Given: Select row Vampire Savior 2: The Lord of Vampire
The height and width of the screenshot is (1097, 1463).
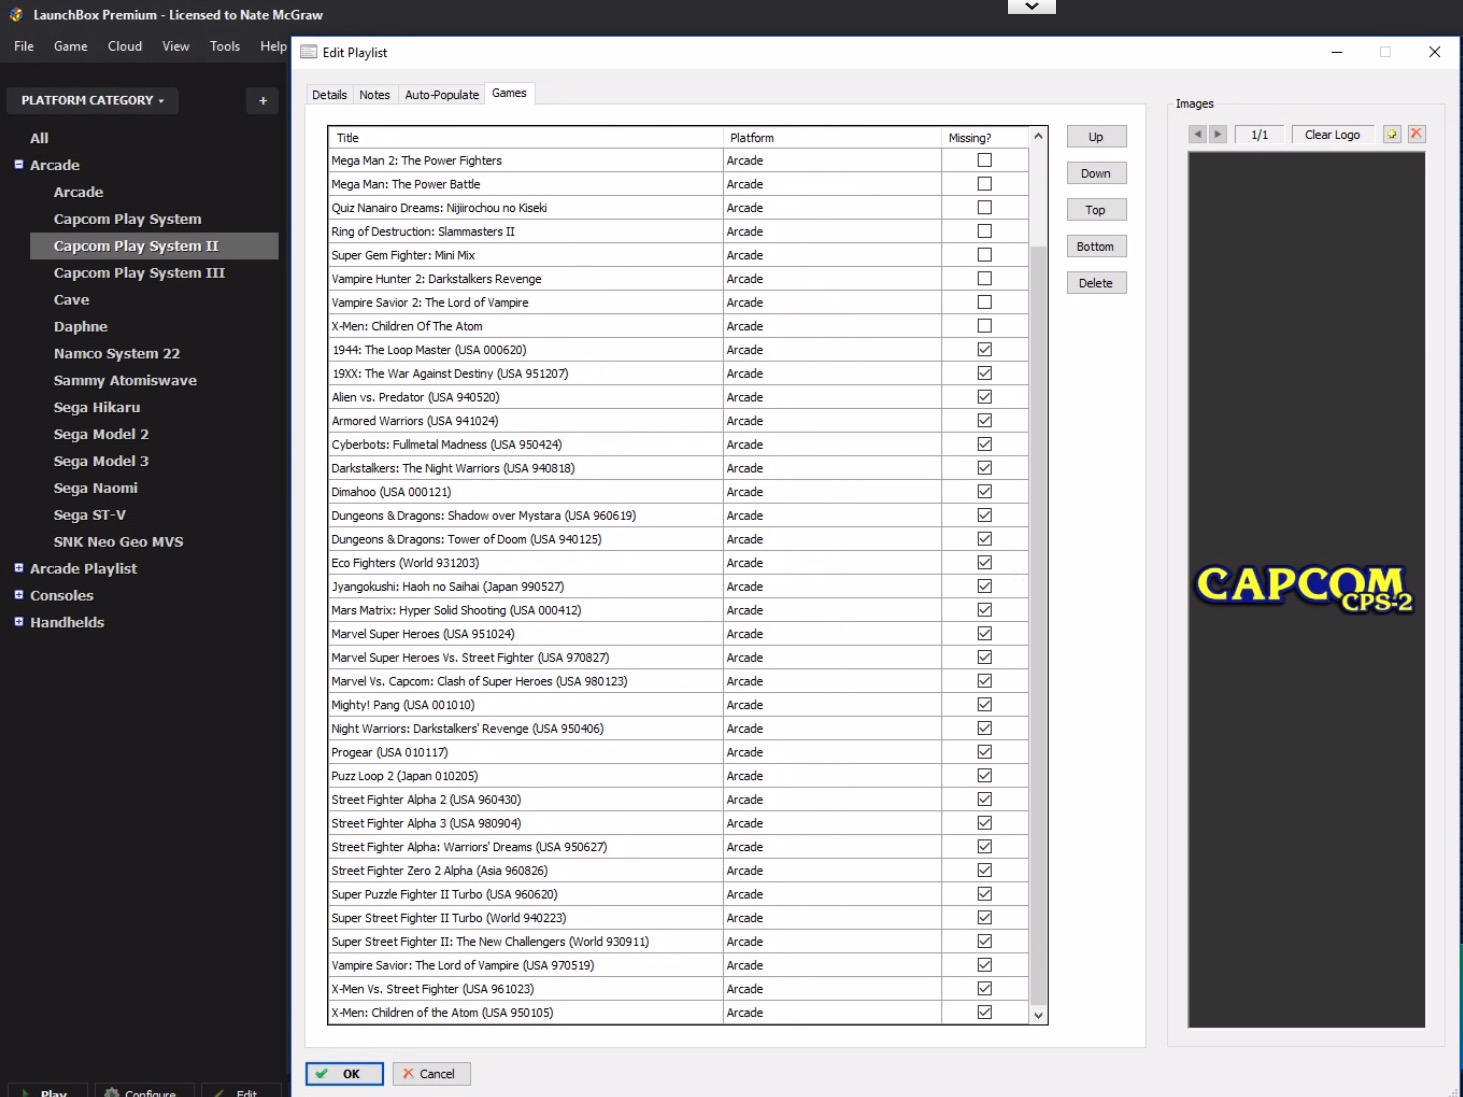Looking at the screenshot, I should click(x=679, y=302).
